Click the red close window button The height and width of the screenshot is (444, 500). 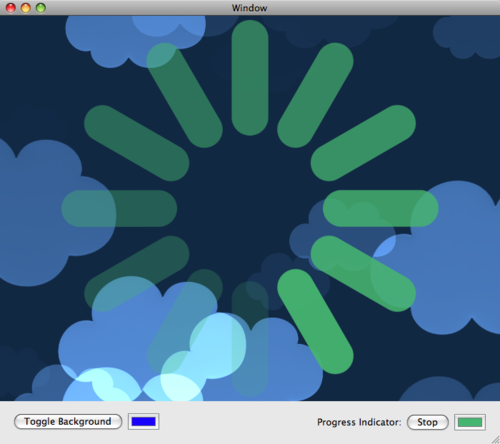pos(11,8)
